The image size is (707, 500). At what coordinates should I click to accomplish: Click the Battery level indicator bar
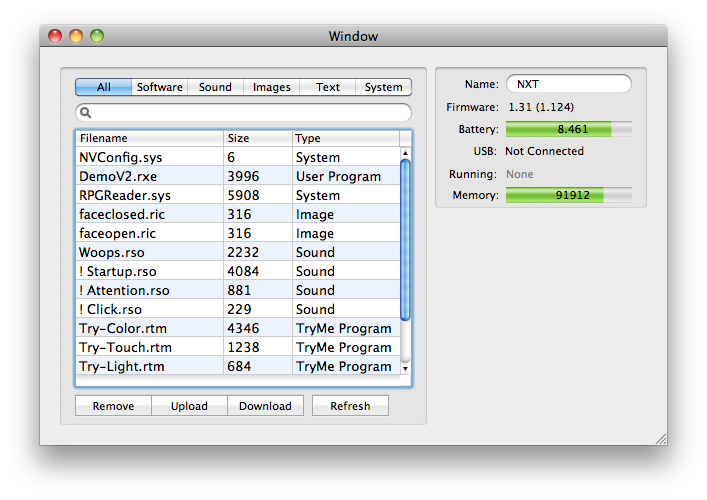pyautogui.click(x=568, y=129)
